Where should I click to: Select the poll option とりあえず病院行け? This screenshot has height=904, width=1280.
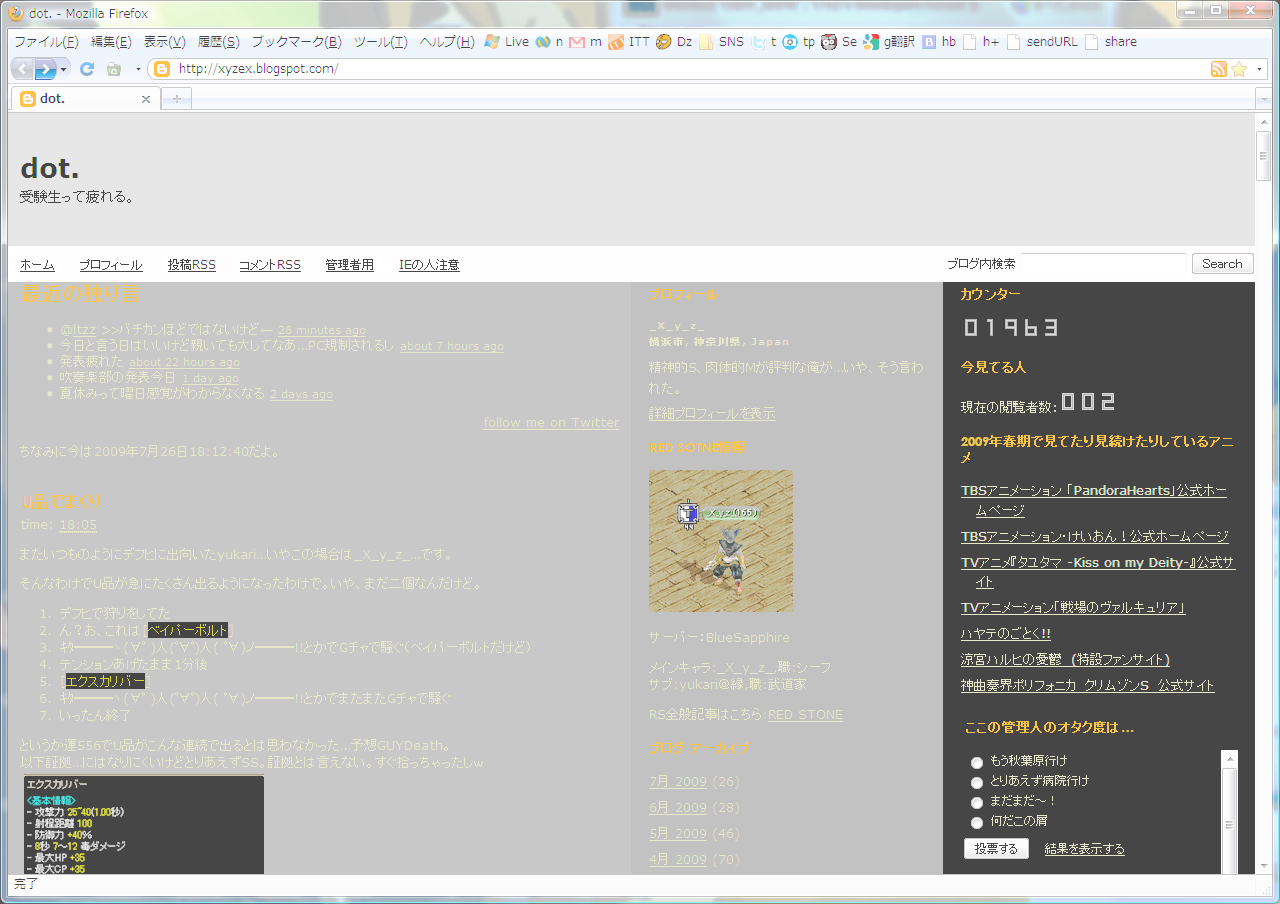point(977,781)
